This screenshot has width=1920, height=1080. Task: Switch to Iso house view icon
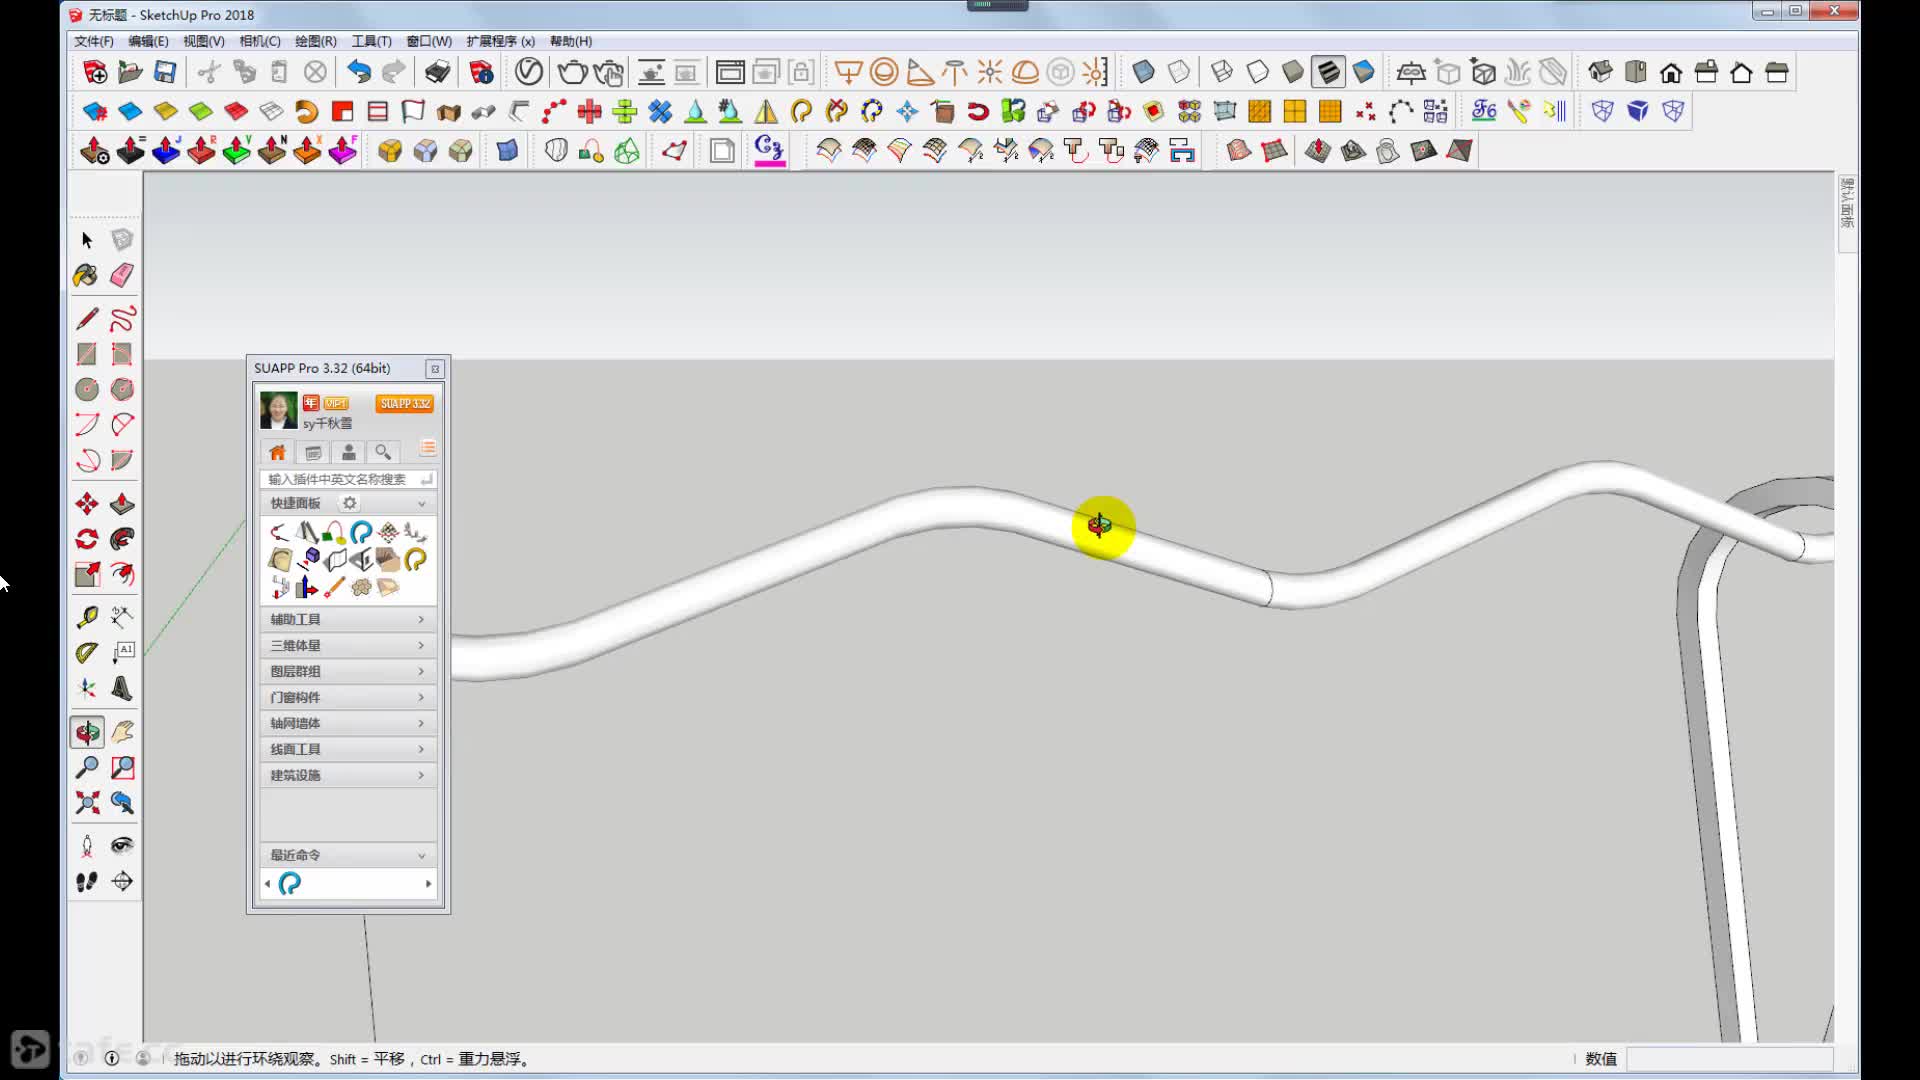[1600, 72]
